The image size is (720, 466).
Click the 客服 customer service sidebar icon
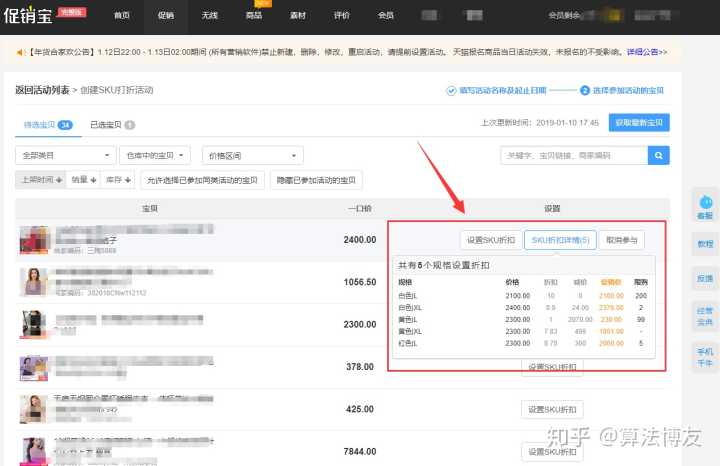click(704, 206)
